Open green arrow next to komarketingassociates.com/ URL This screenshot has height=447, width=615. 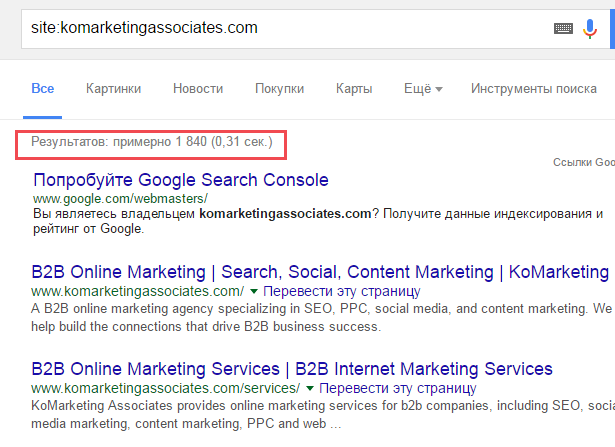point(254,291)
